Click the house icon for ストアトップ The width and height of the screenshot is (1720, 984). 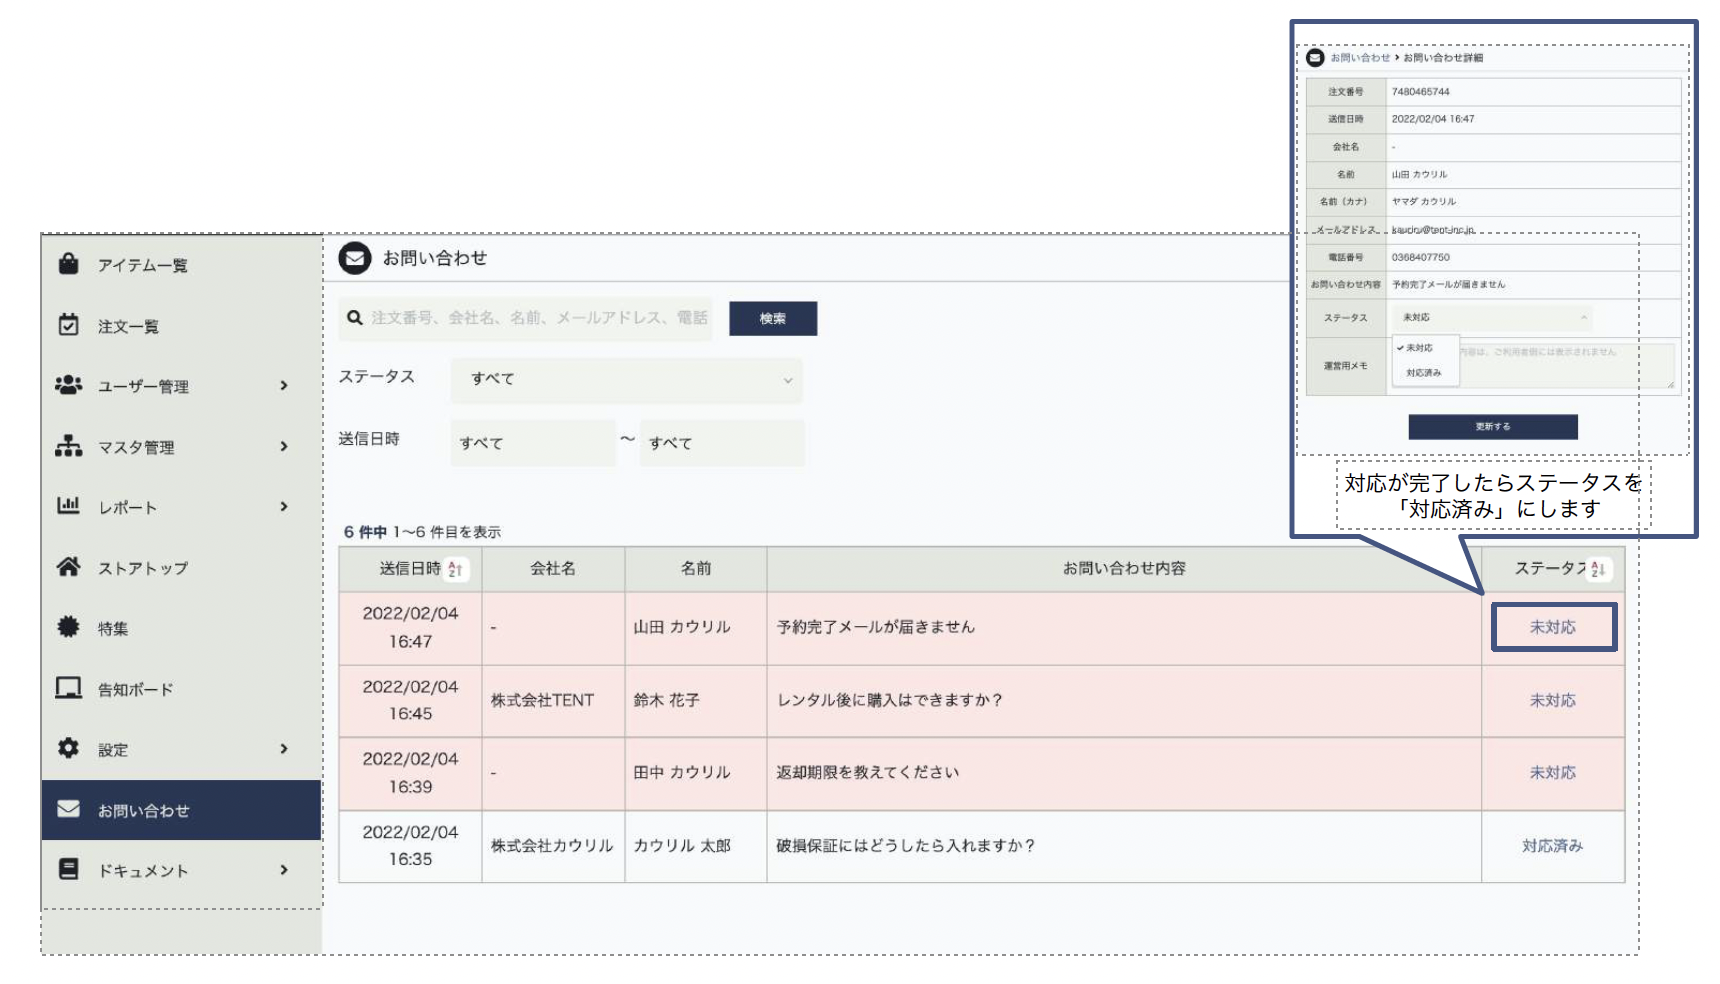pos(68,567)
